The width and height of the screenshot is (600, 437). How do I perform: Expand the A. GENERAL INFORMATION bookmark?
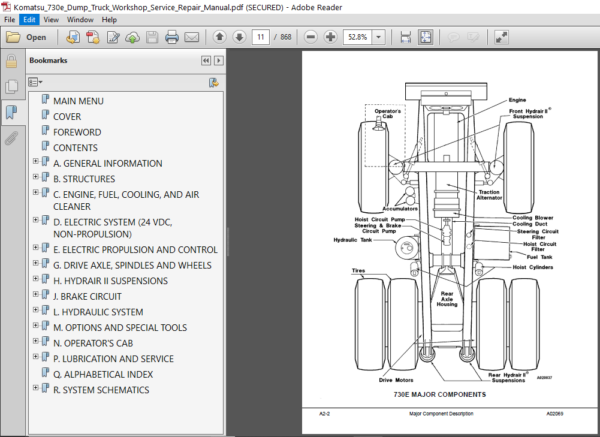point(35,161)
